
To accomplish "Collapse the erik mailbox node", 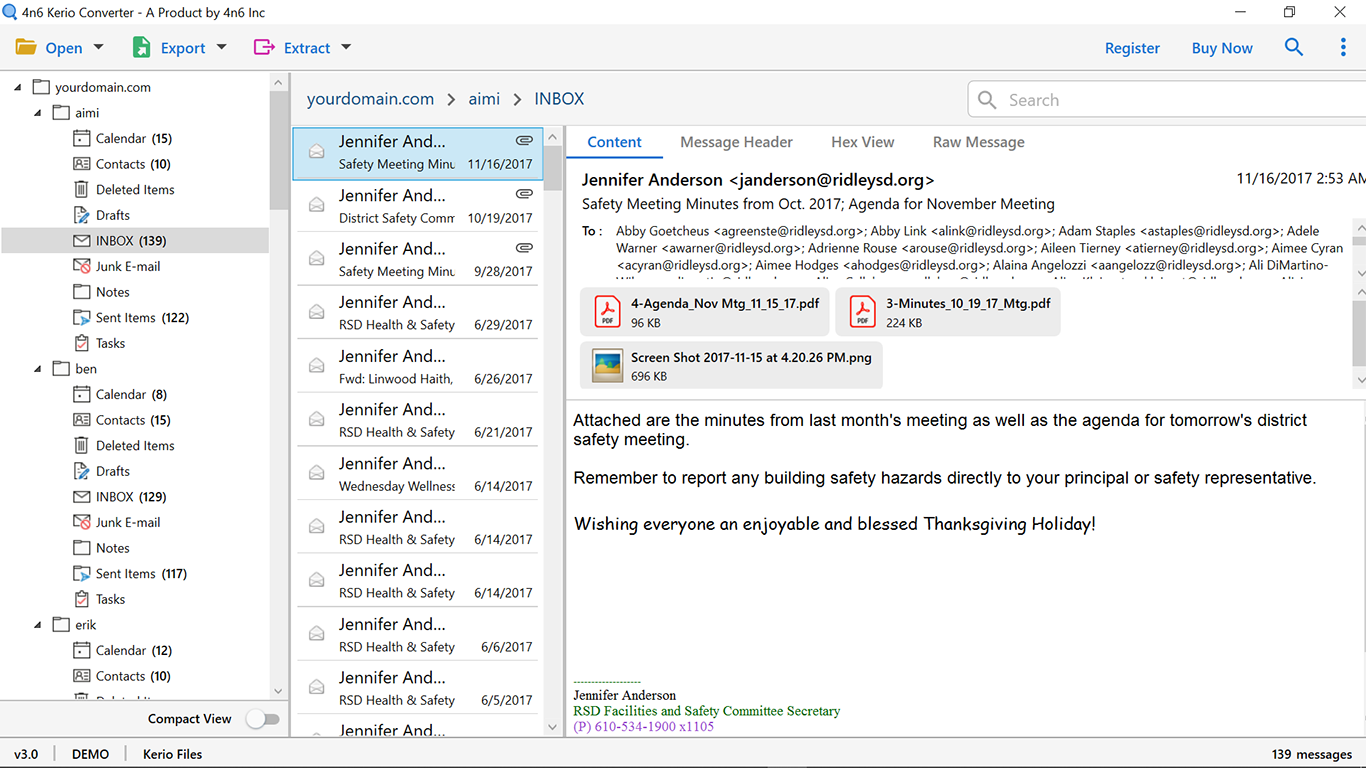I will [38, 625].
